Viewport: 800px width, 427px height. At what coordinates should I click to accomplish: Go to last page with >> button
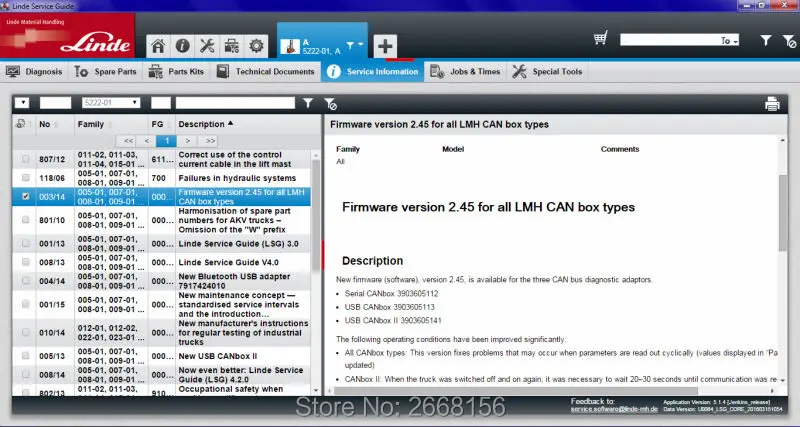(x=209, y=141)
